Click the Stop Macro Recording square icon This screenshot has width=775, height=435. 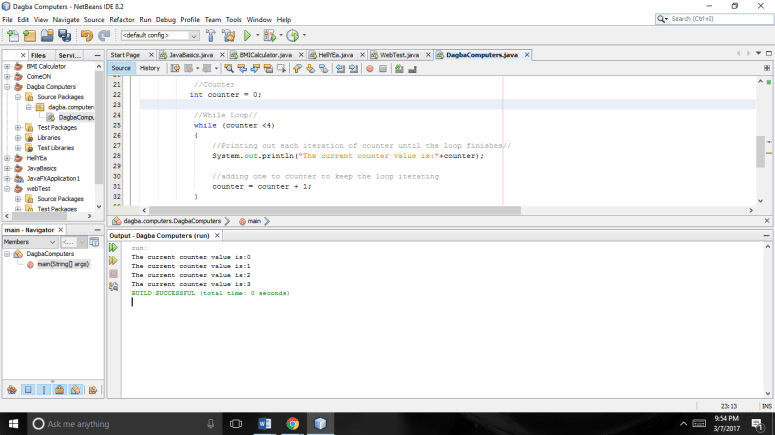click(x=383, y=69)
